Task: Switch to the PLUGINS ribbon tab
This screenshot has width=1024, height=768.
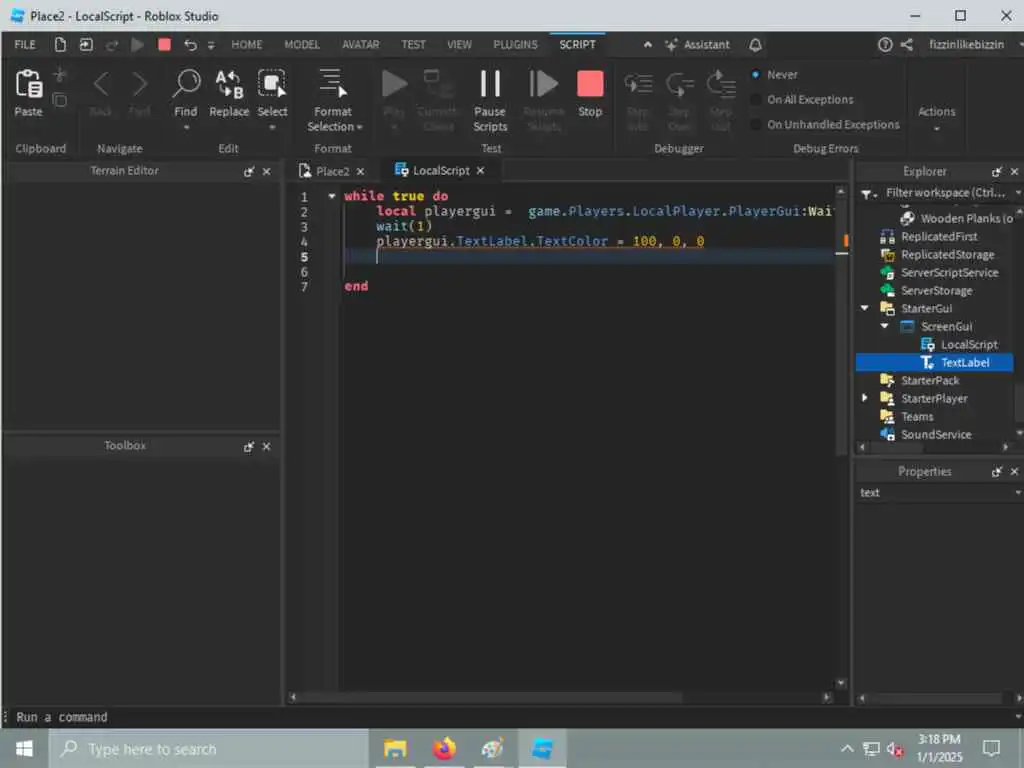Action: [x=515, y=44]
